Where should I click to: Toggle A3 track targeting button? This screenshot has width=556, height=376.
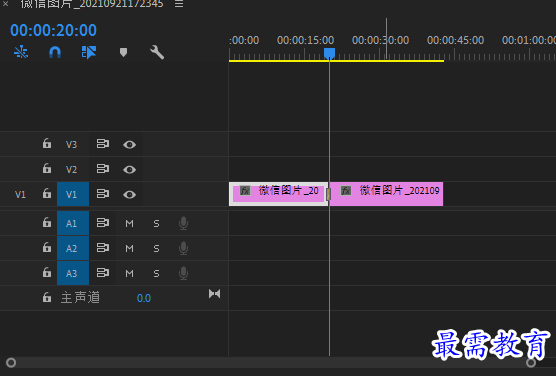(73, 273)
